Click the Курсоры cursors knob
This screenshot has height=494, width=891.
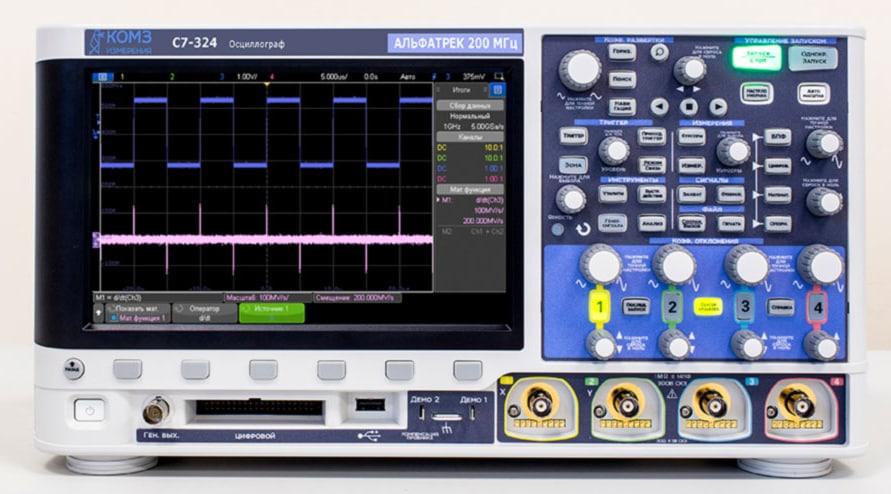point(732,151)
